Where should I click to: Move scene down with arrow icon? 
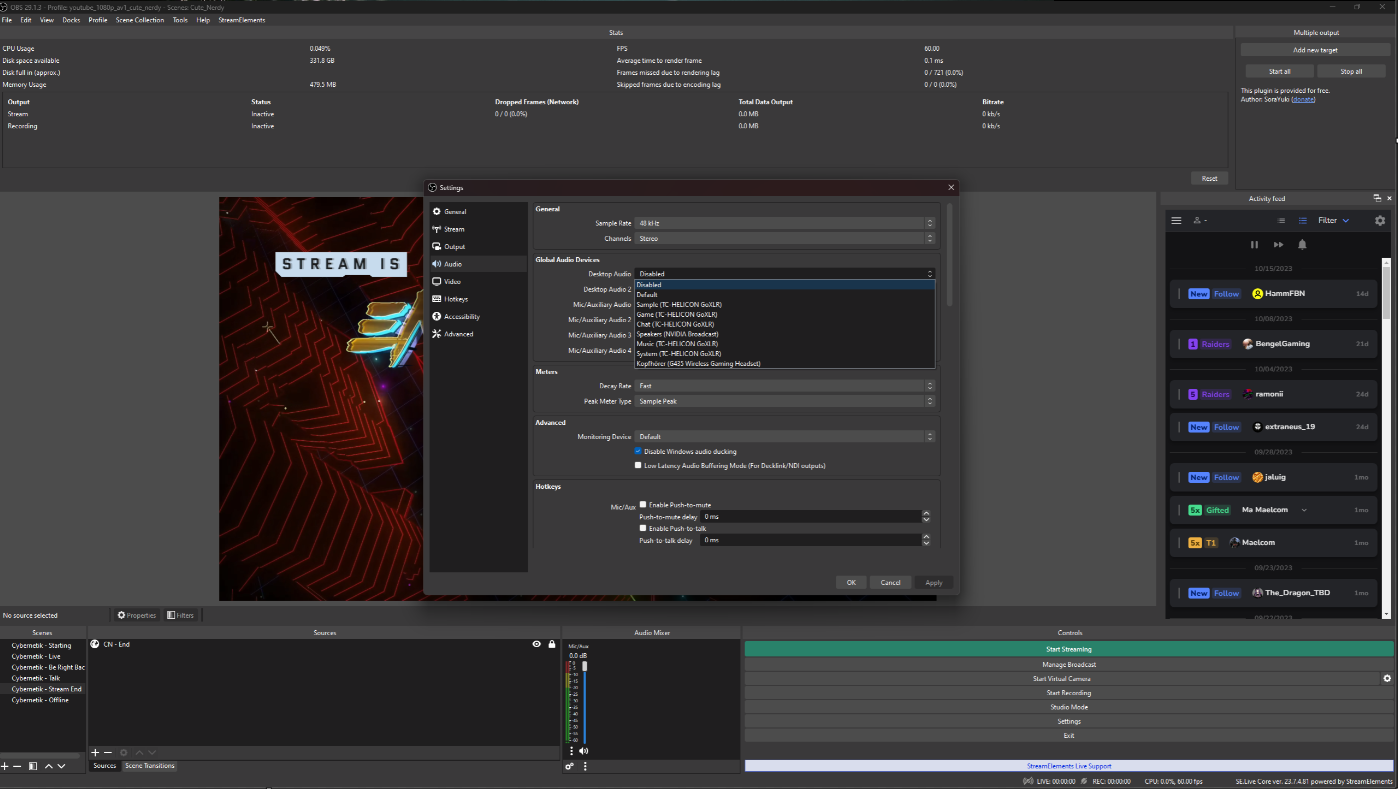(62, 766)
